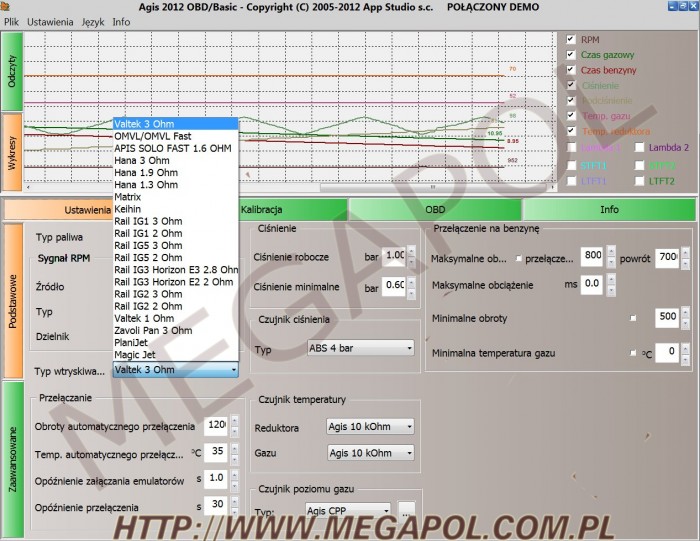Open the Ustawienia menu
Screen dimensions: 700x541
tap(49, 21)
